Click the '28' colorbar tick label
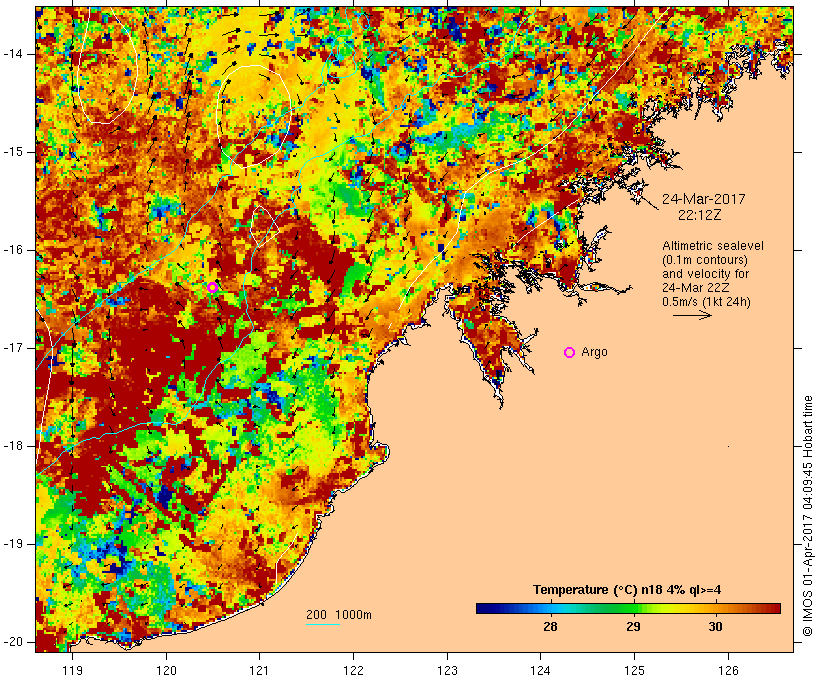Viewport: 820px width, 680px height. 550,627
